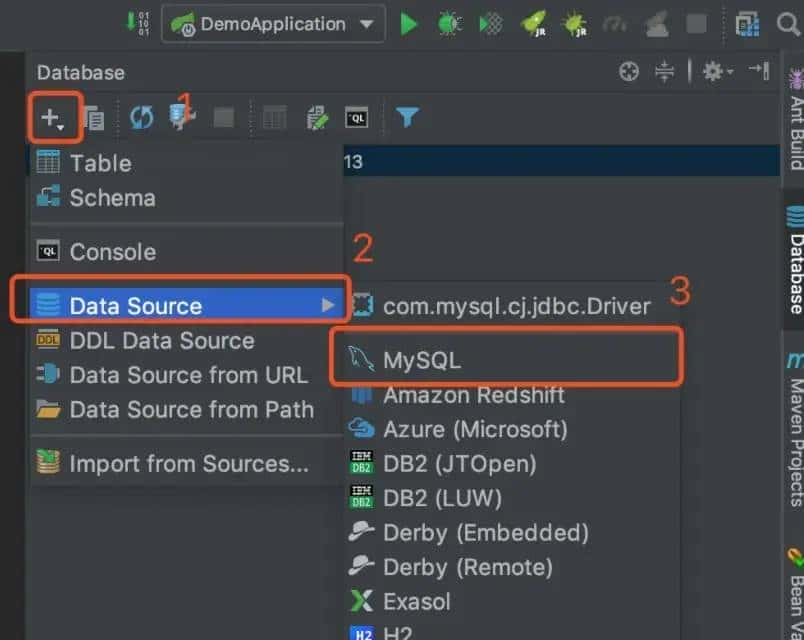804x640 pixels.
Task: Click the duplicate icon next to the plus button
Action: coord(94,118)
